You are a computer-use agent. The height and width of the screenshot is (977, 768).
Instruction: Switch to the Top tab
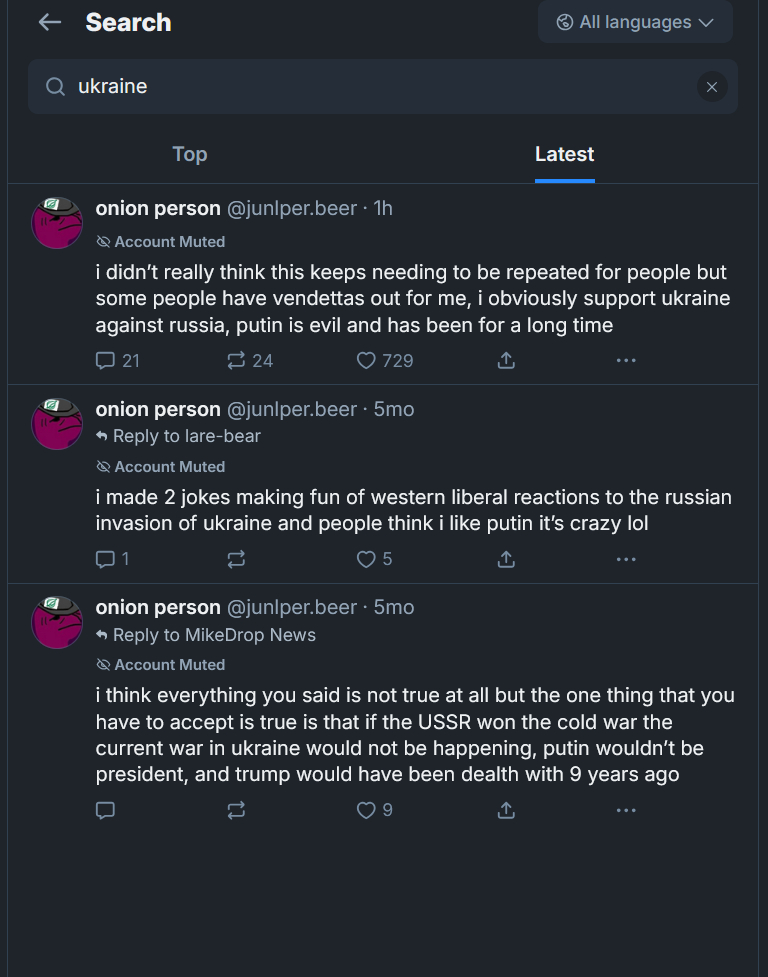(190, 154)
